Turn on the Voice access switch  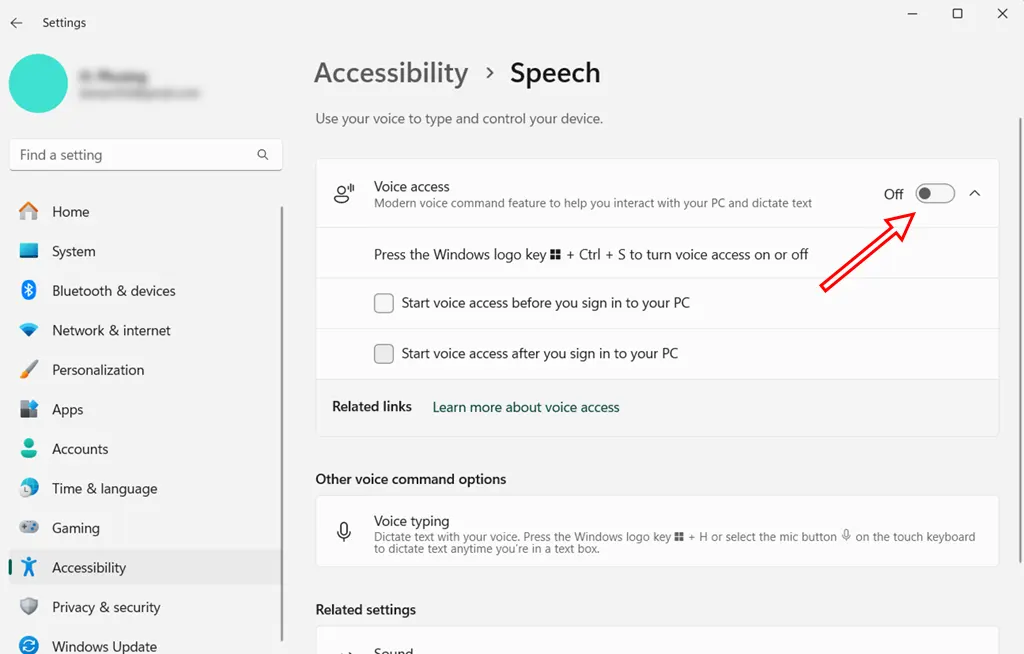935,193
